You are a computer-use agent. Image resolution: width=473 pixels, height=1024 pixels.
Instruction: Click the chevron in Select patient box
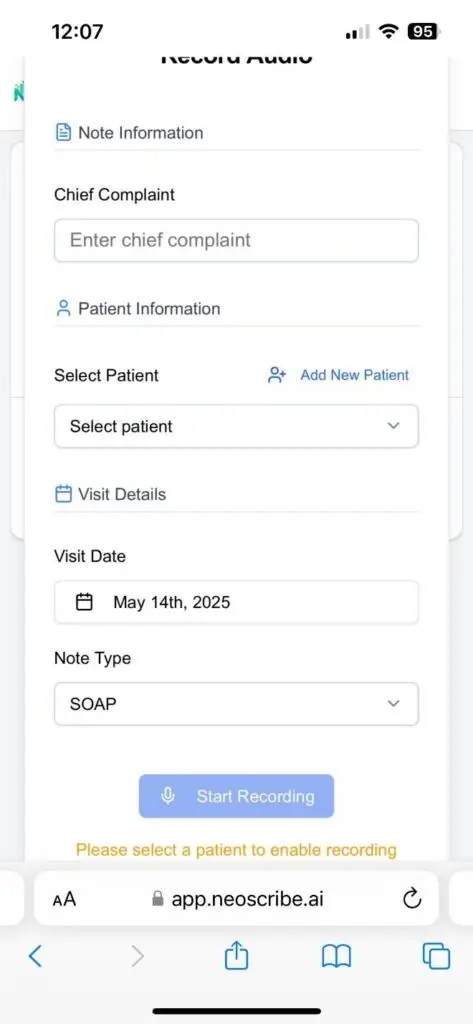coord(393,426)
